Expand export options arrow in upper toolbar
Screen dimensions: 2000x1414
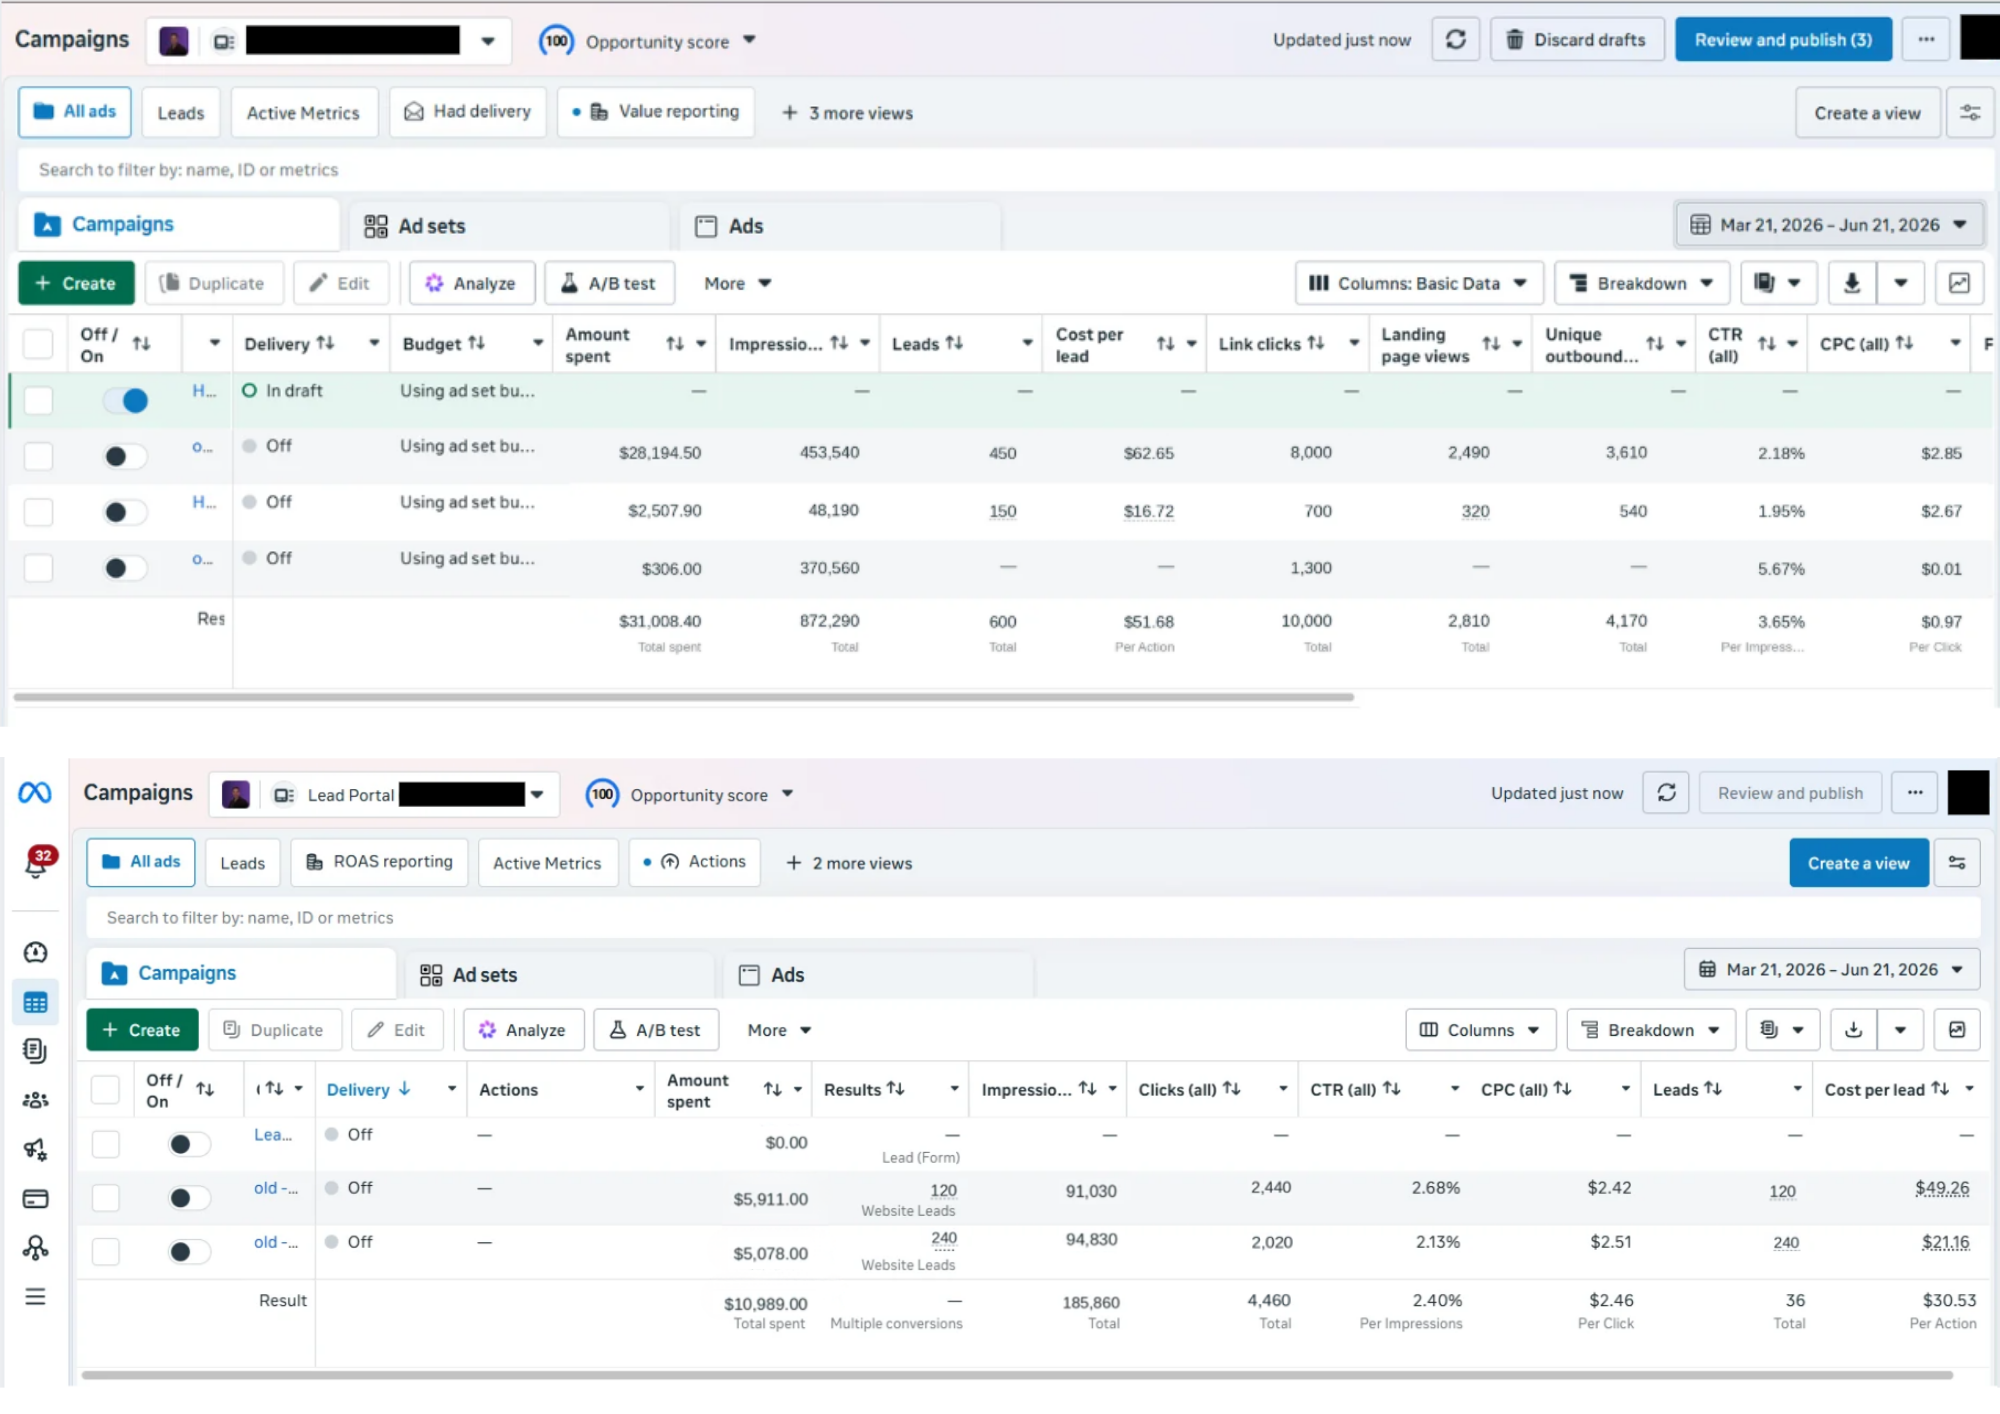coord(1901,284)
